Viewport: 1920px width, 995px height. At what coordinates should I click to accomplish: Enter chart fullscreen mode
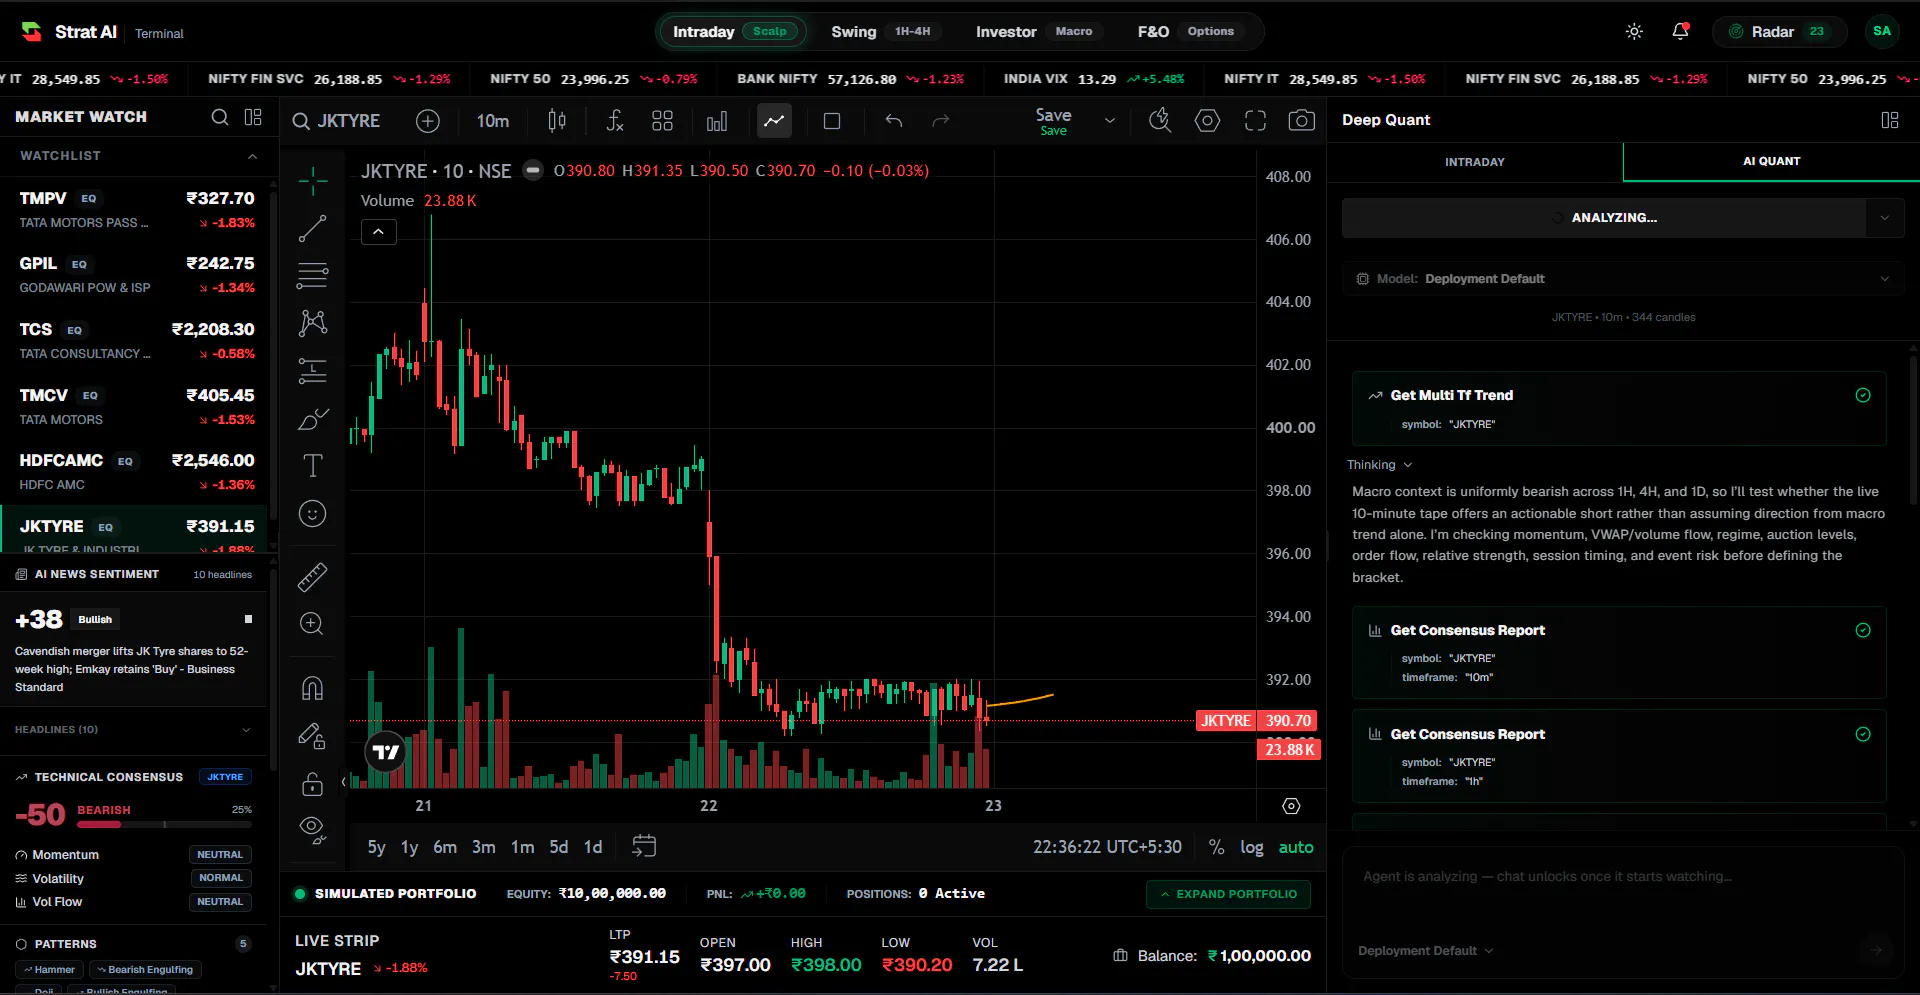(x=1255, y=121)
